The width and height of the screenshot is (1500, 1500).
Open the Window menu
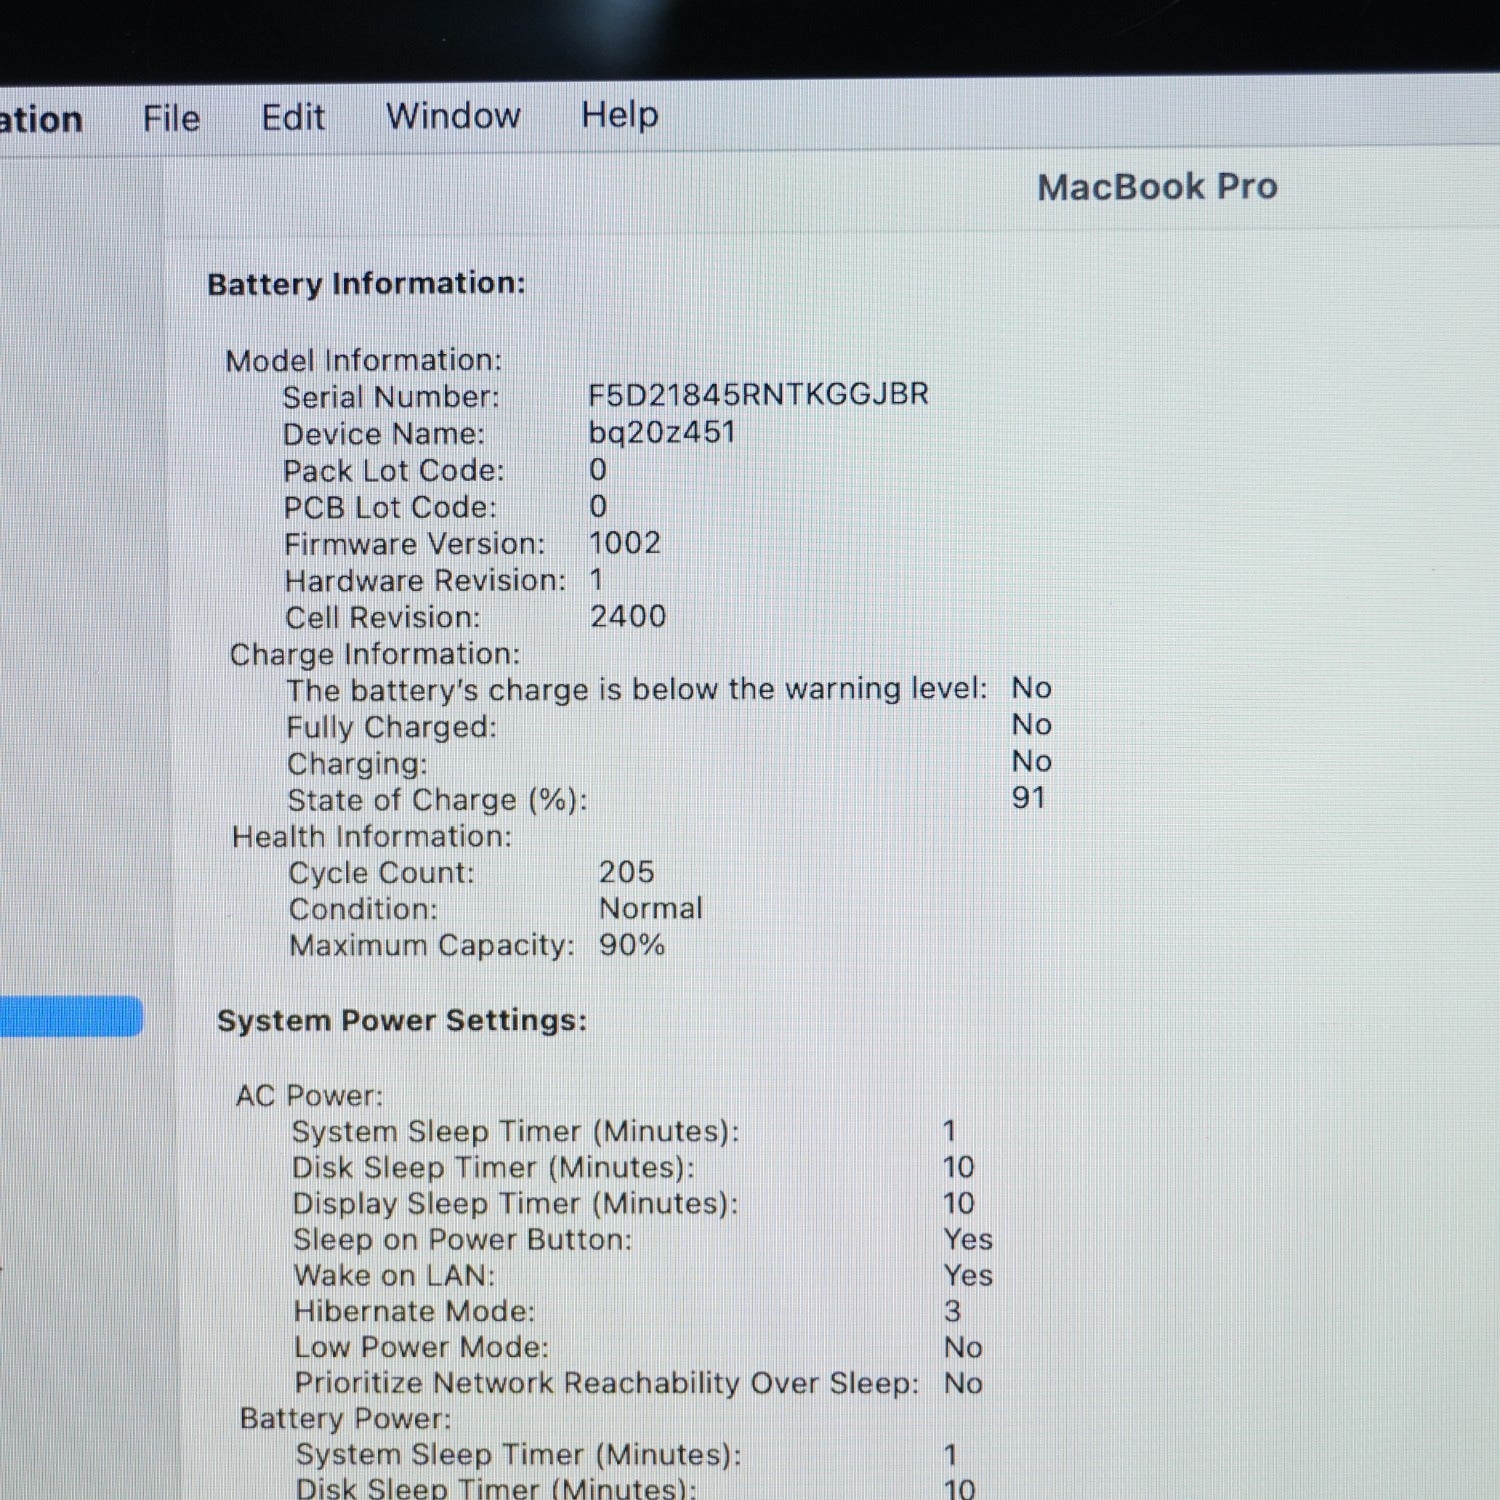click(453, 116)
